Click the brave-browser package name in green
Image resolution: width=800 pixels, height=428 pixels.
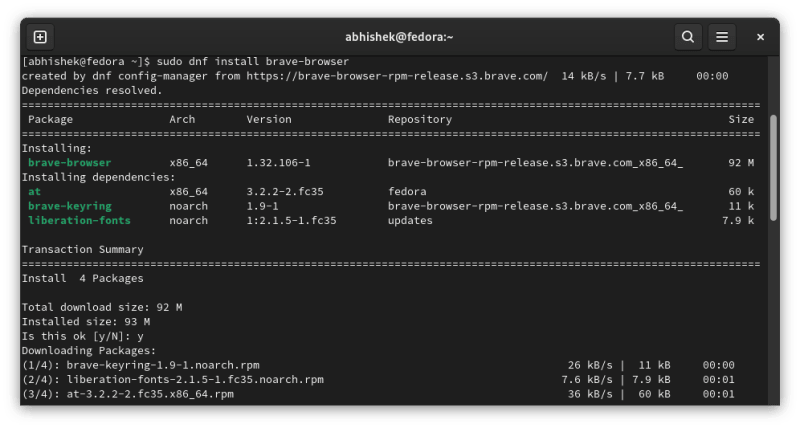(69, 162)
